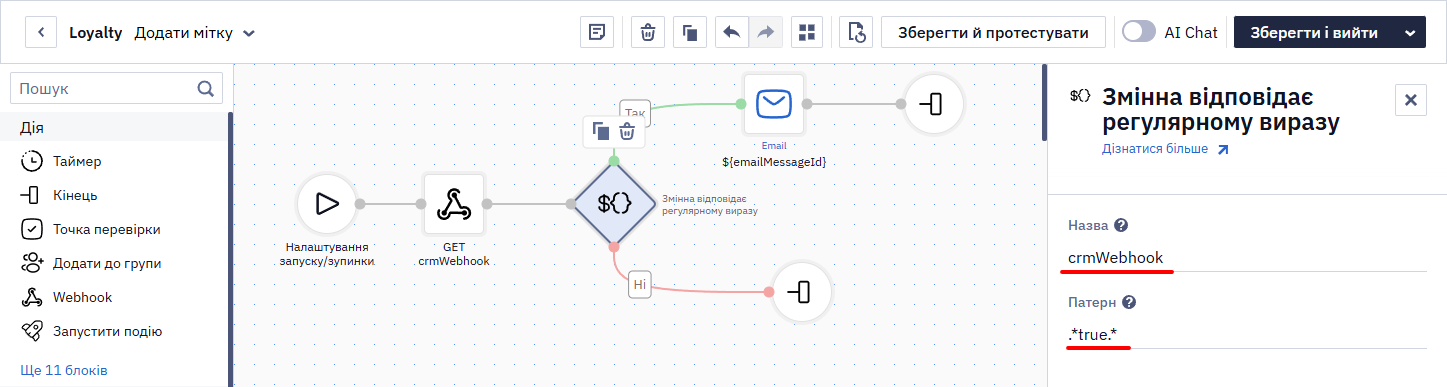Click the magnifier search icon
Viewport: 1447px width, 387px height.
[206, 88]
